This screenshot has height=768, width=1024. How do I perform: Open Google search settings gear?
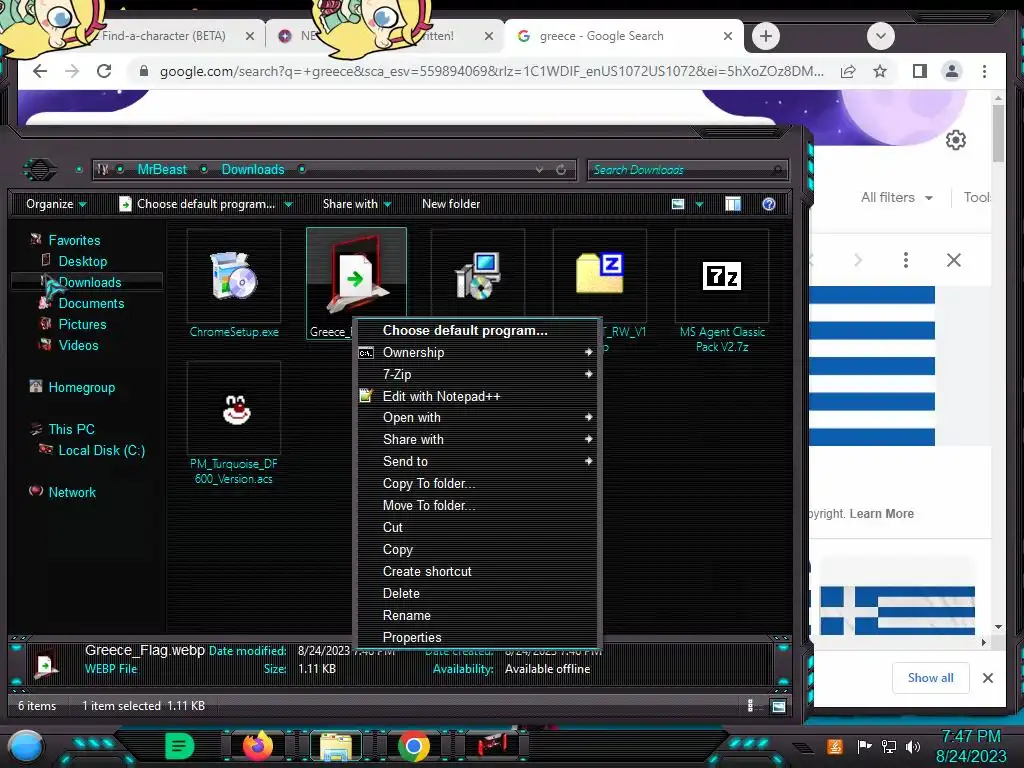[955, 140]
